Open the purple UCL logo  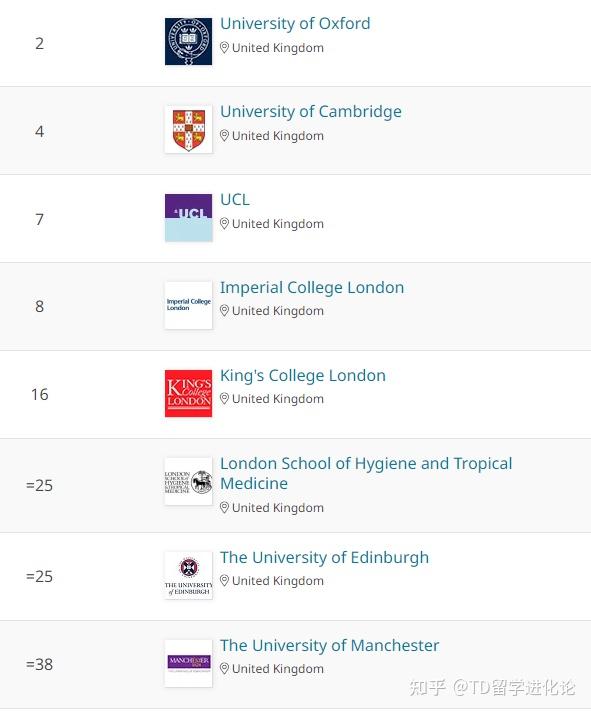point(188,218)
